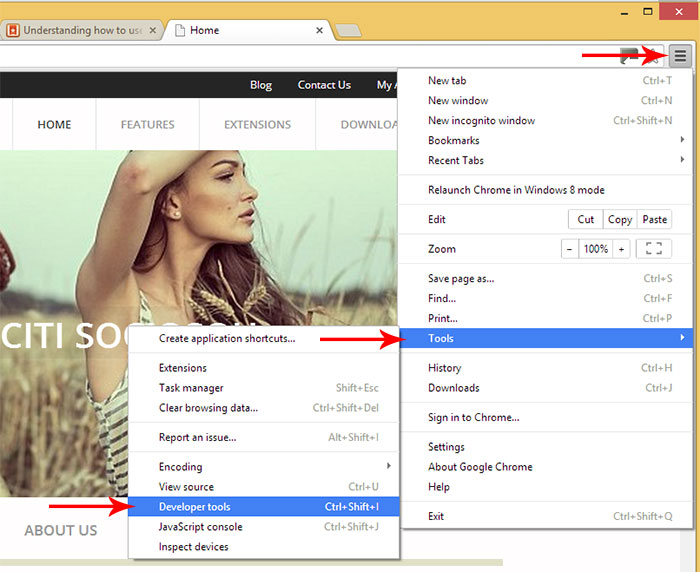Choose Sign in to Chrome...

[x=546, y=417]
